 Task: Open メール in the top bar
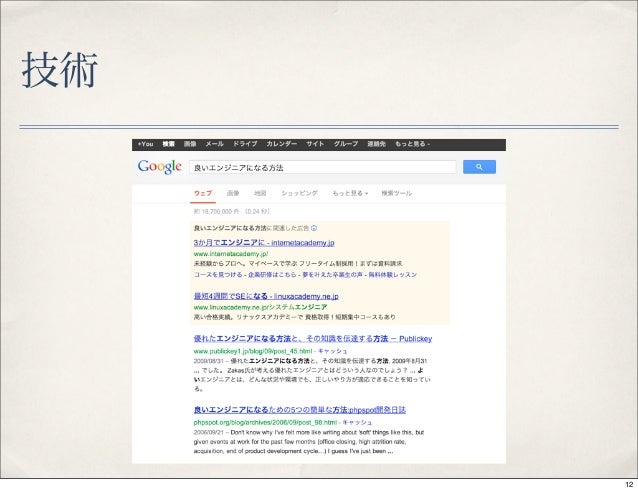click(214, 144)
